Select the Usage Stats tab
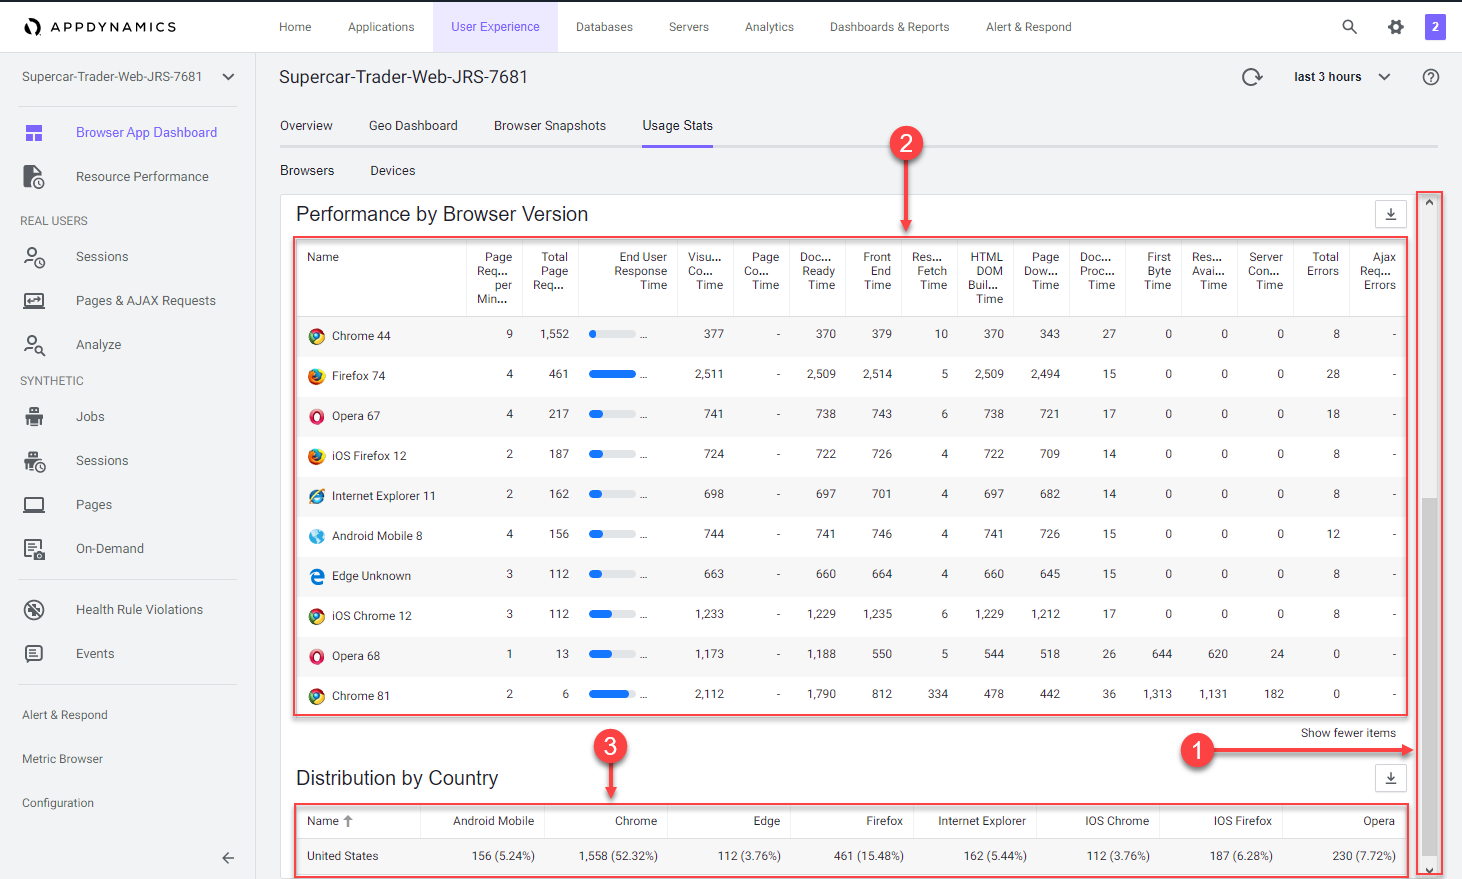 tap(677, 126)
